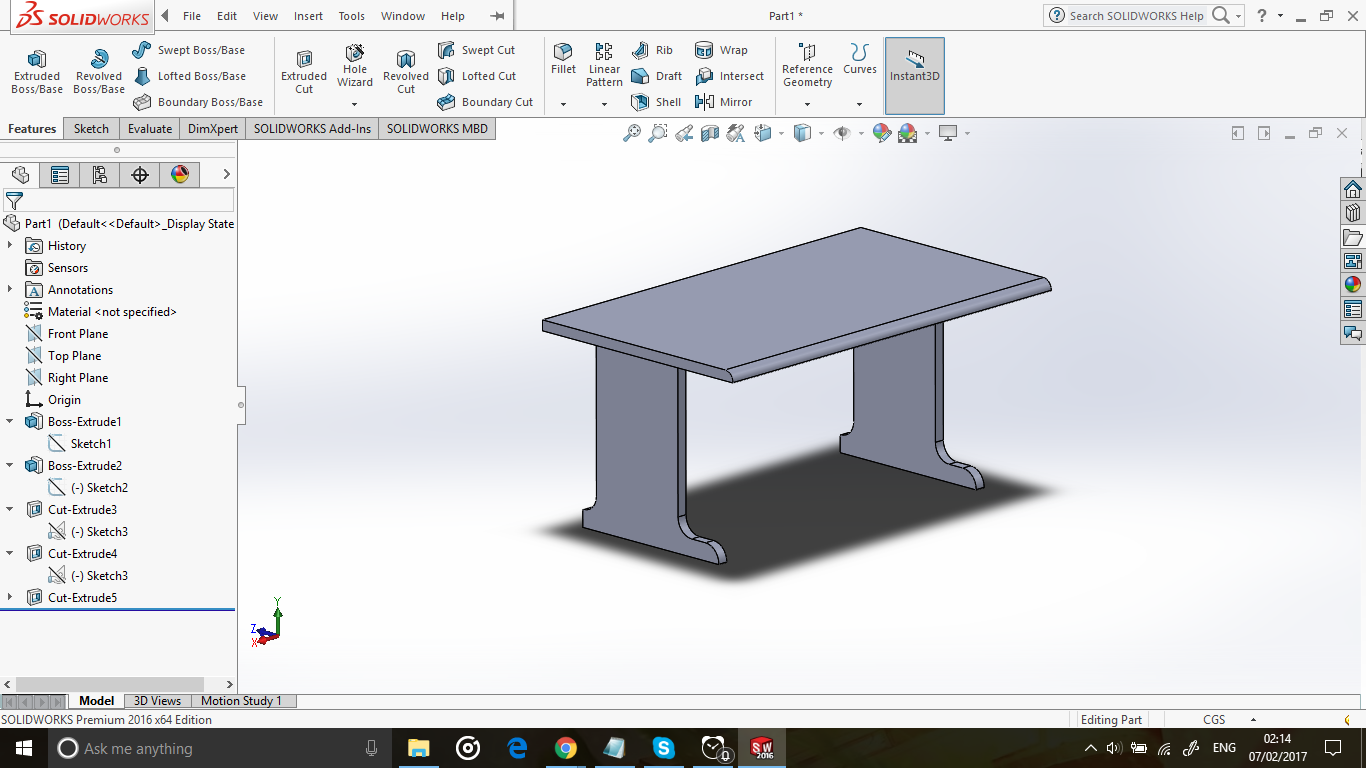Select the Revolved Cut tool
This screenshot has width=1366, height=768.
coord(406,72)
